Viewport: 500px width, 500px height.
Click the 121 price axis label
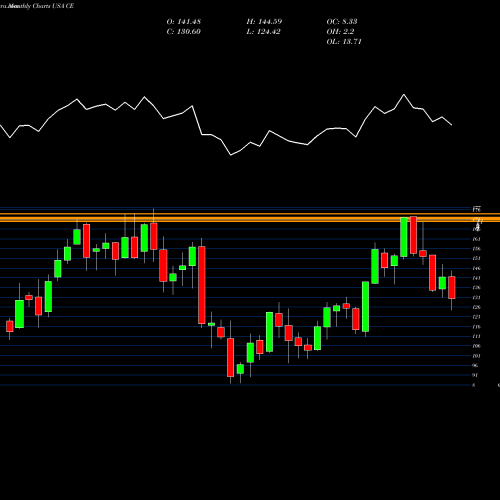click(x=477, y=317)
